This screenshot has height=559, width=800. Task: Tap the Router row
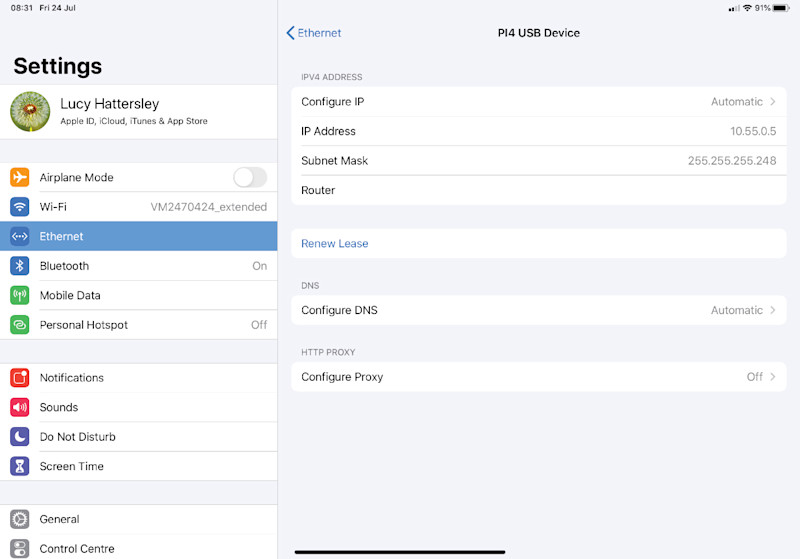tap(539, 190)
